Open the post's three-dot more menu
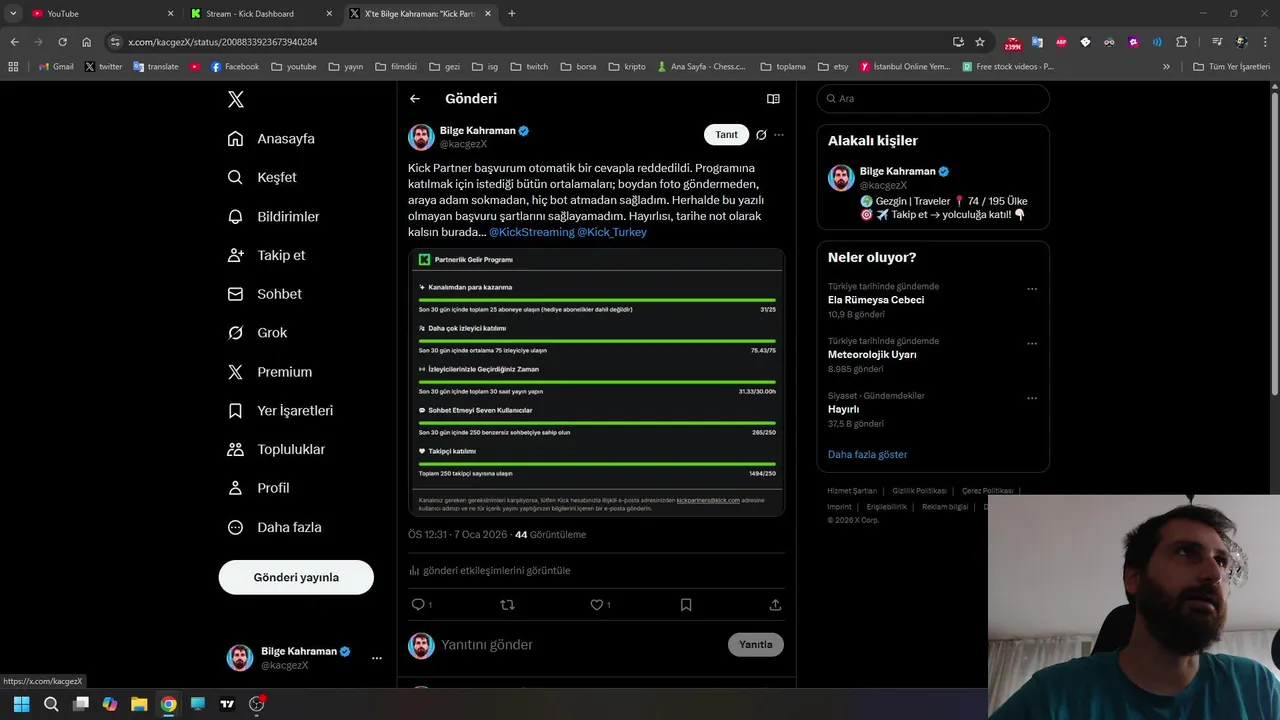The image size is (1280, 720). 779,135
